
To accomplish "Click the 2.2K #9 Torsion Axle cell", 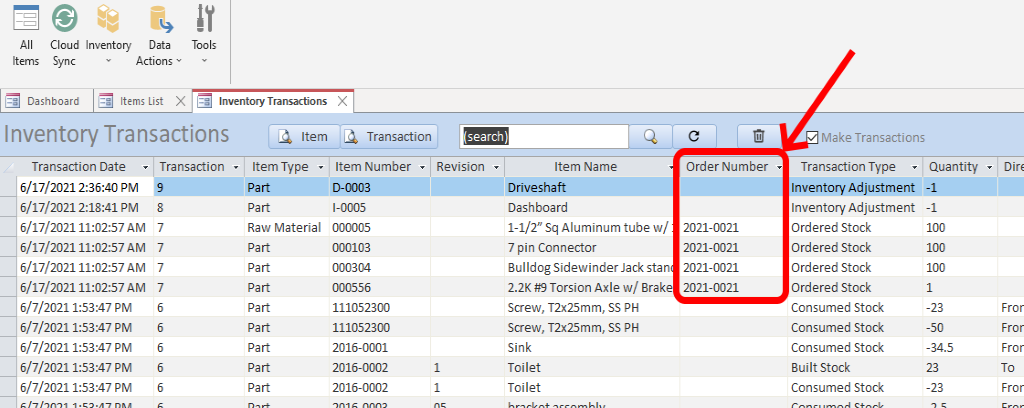I will [592, 287].
